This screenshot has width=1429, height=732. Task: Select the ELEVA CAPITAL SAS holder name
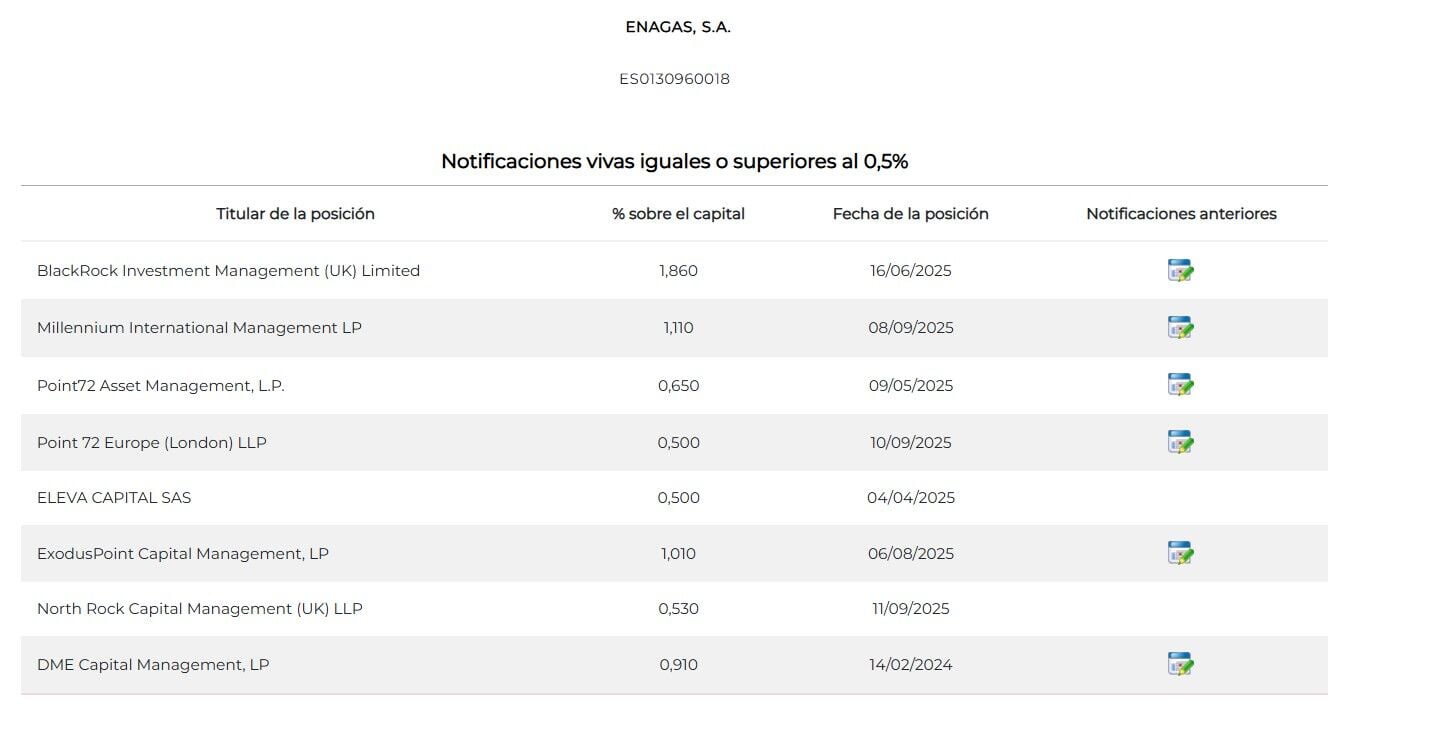pyautogui.click(x=114, y=498)
